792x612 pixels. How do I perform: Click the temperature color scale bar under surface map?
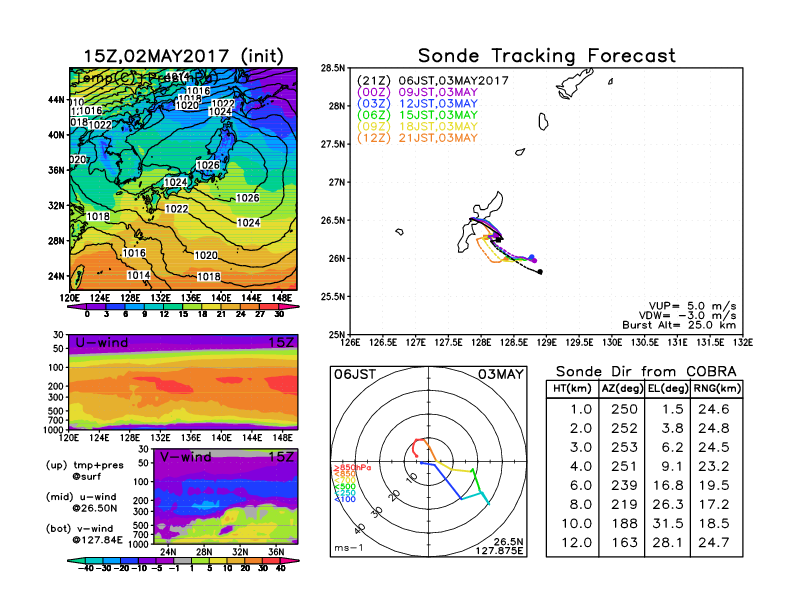click(182, 304)
